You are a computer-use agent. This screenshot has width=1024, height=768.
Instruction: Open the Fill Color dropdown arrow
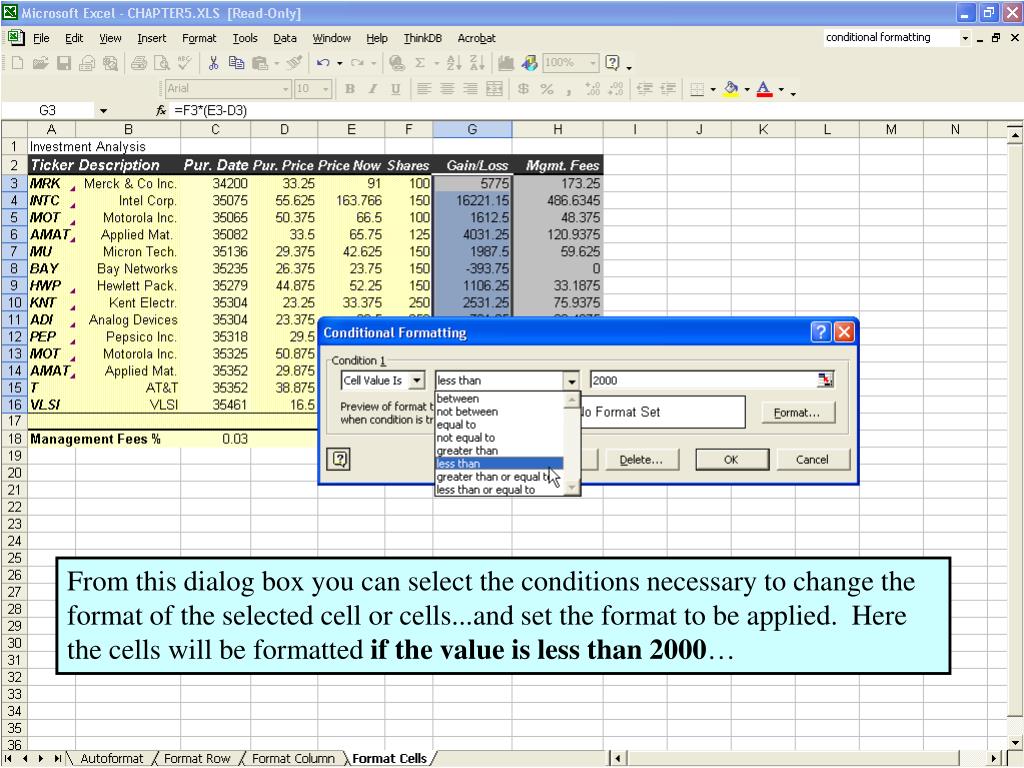coord(746,89)
